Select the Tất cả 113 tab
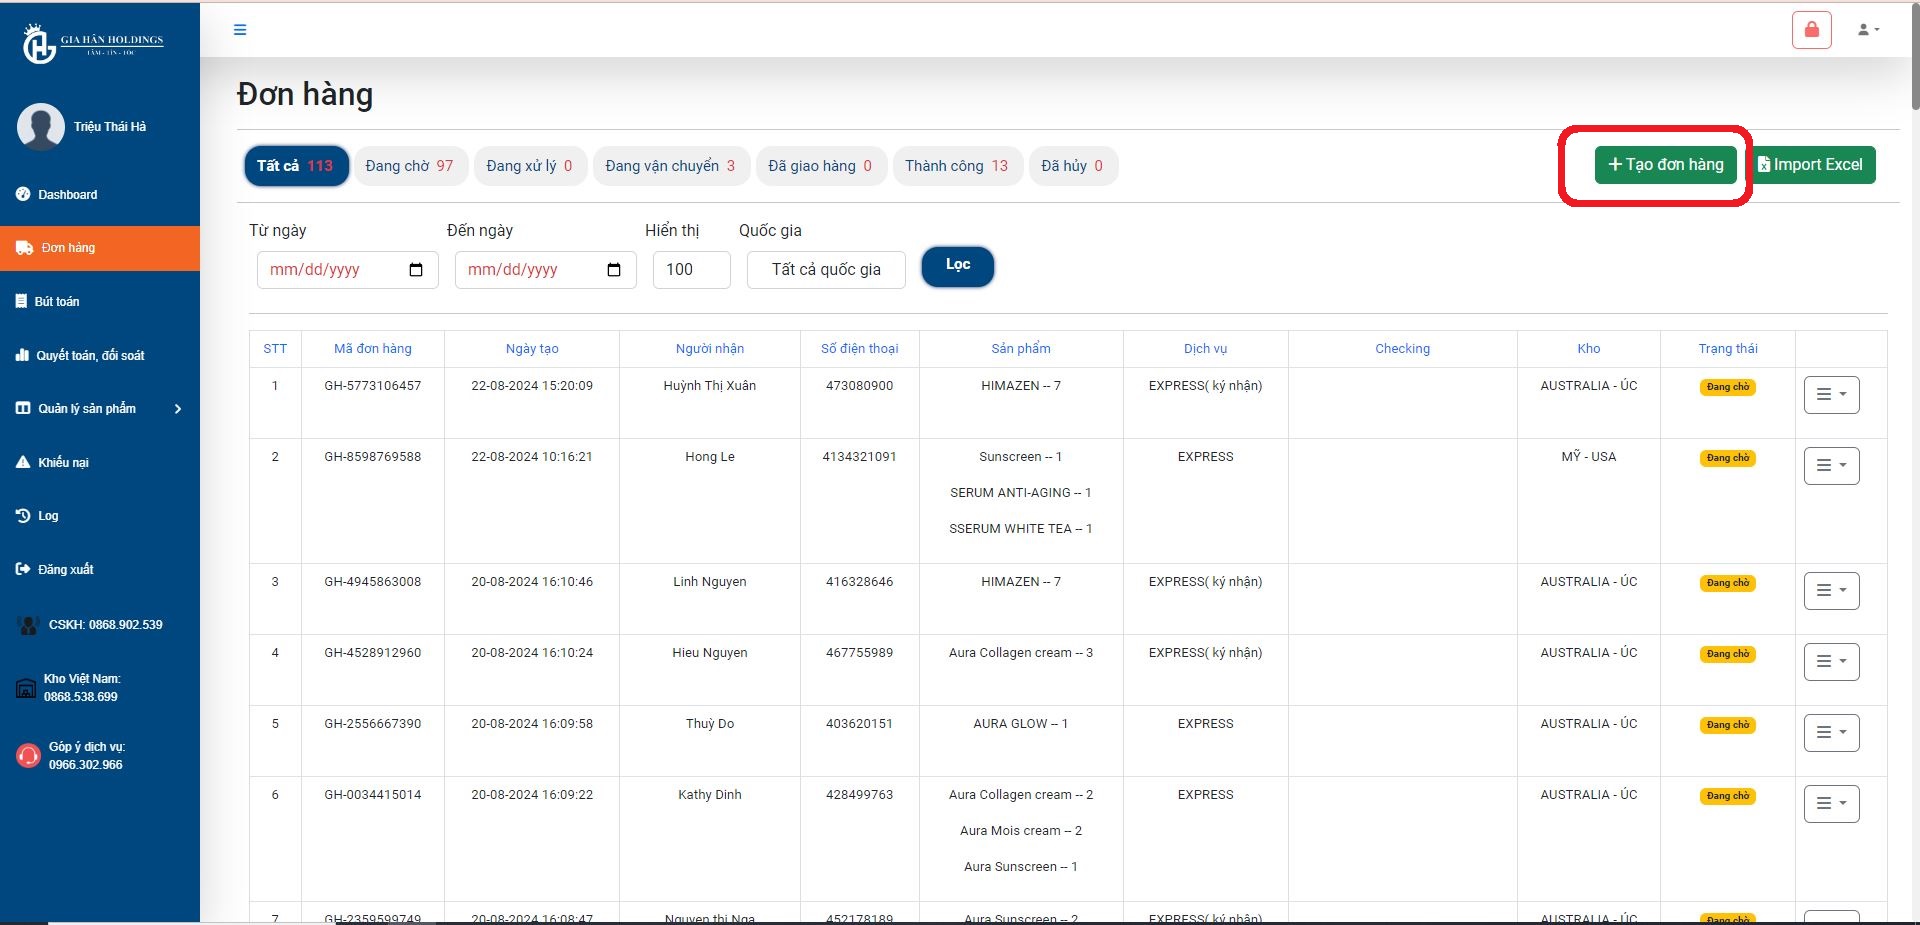 coord(295,166)
